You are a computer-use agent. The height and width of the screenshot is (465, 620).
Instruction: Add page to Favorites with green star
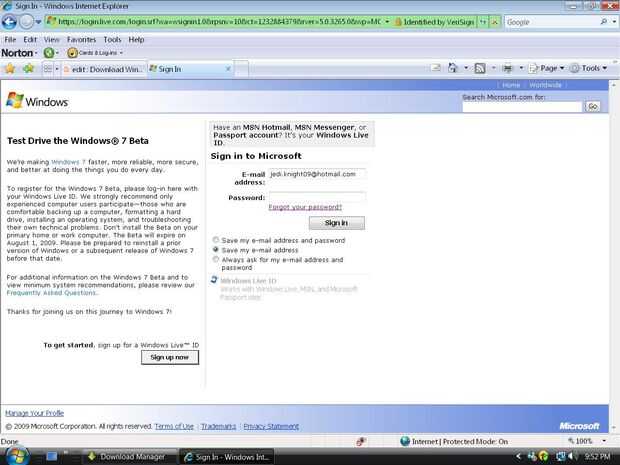(x=28, y=69)
